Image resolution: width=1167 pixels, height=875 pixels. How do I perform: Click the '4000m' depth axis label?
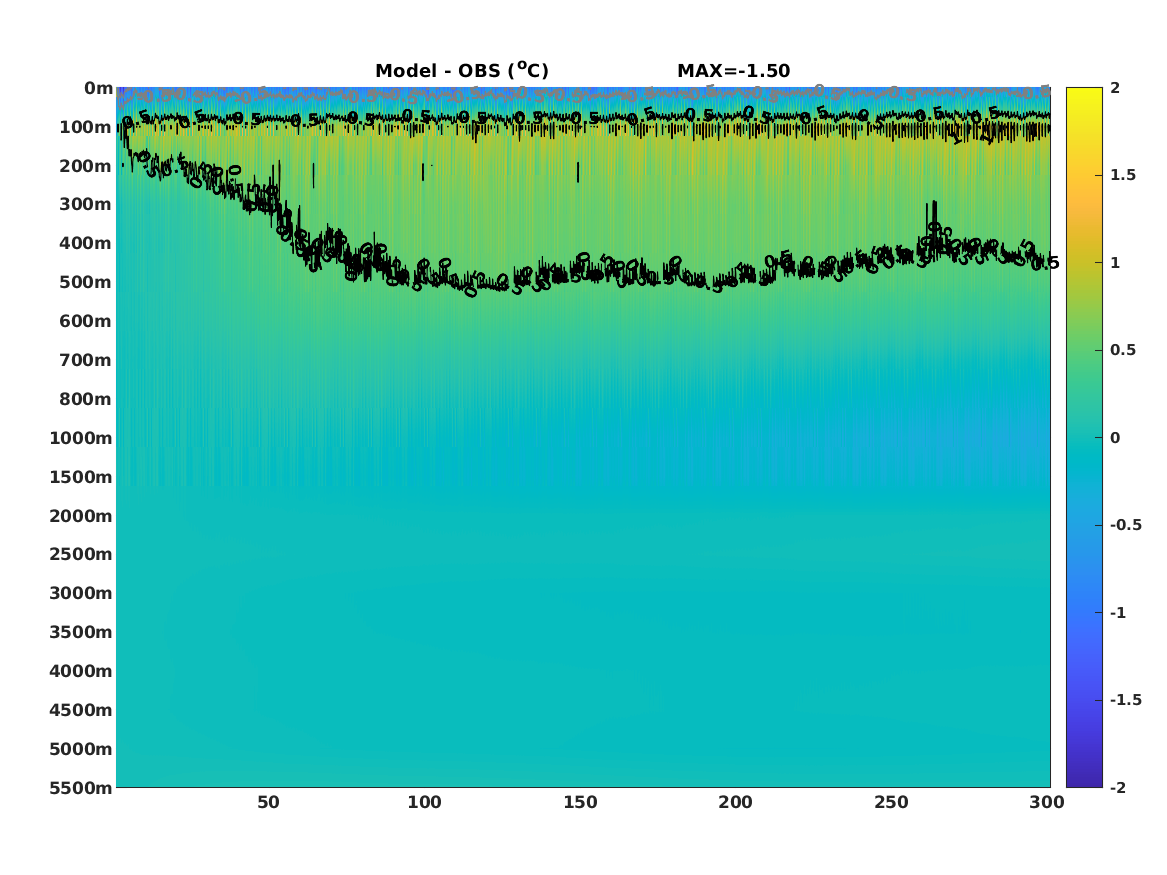81,671
